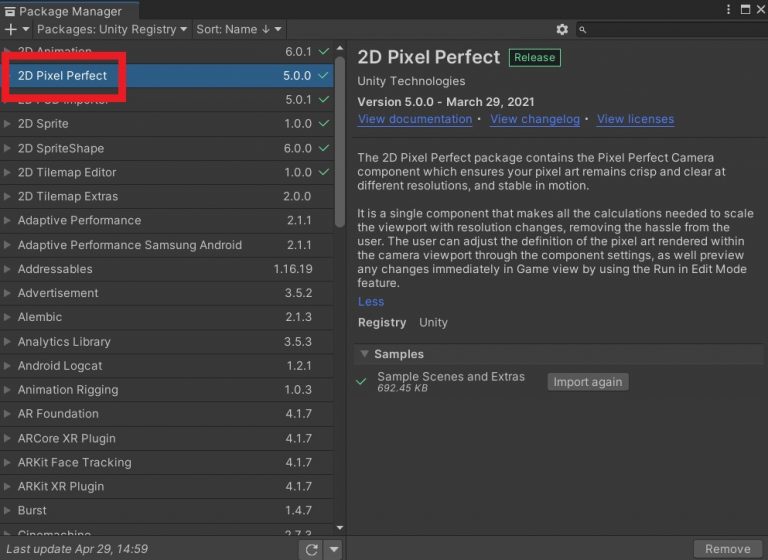Open View licenses link
The width and height of the screenshot is (768, 560).
635,119
